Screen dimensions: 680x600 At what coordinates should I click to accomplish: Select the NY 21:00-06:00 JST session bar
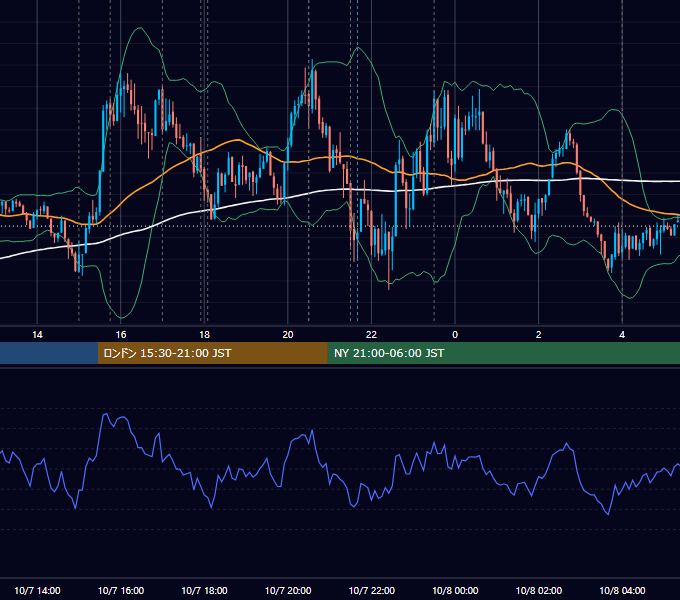[x=503, y=353]
